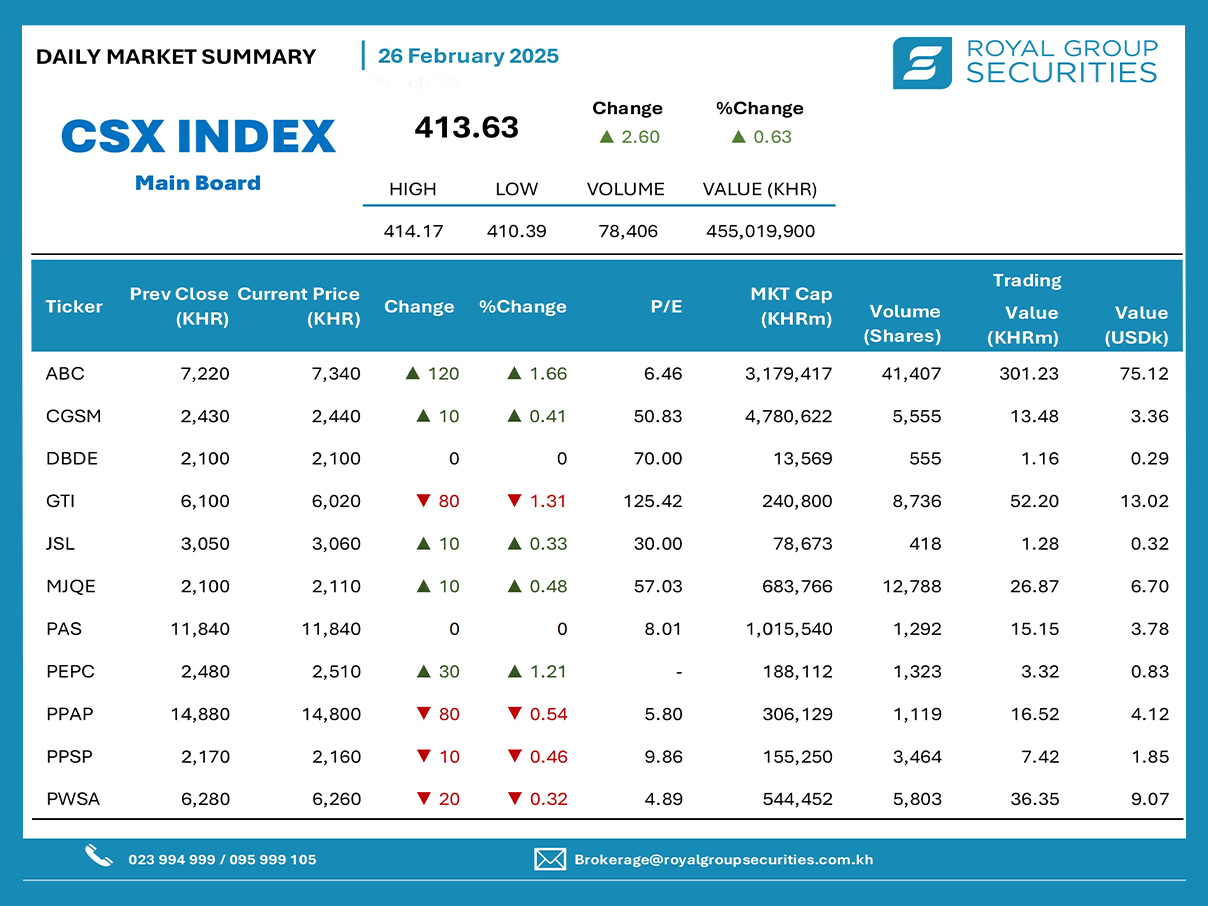
Task: Select the LOW value 410.39
Action: pyautogui.click(x=516, y=231)
